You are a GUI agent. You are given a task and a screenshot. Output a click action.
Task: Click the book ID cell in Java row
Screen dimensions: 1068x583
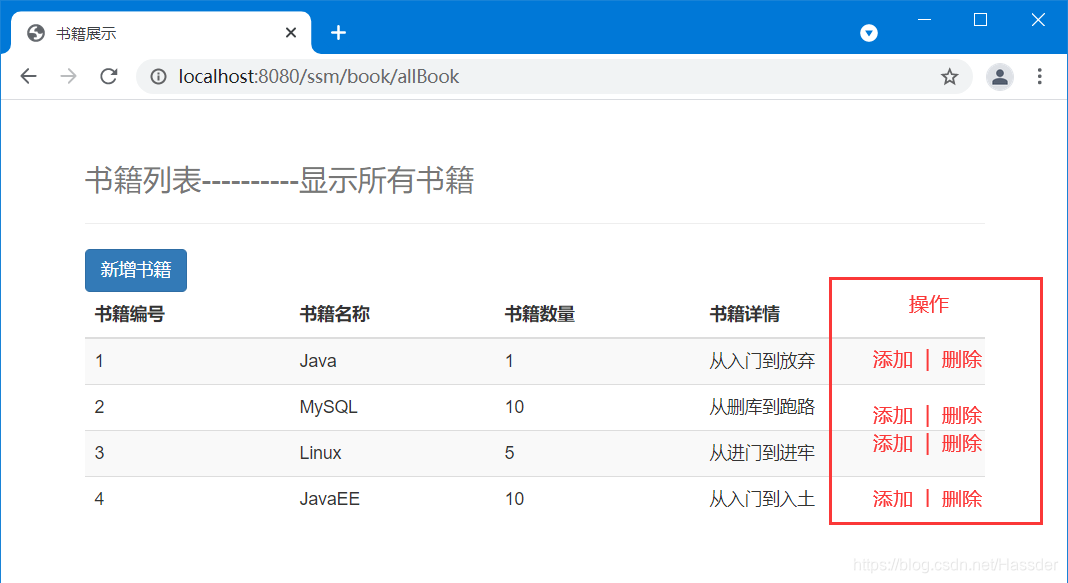(x=99, y=361)
